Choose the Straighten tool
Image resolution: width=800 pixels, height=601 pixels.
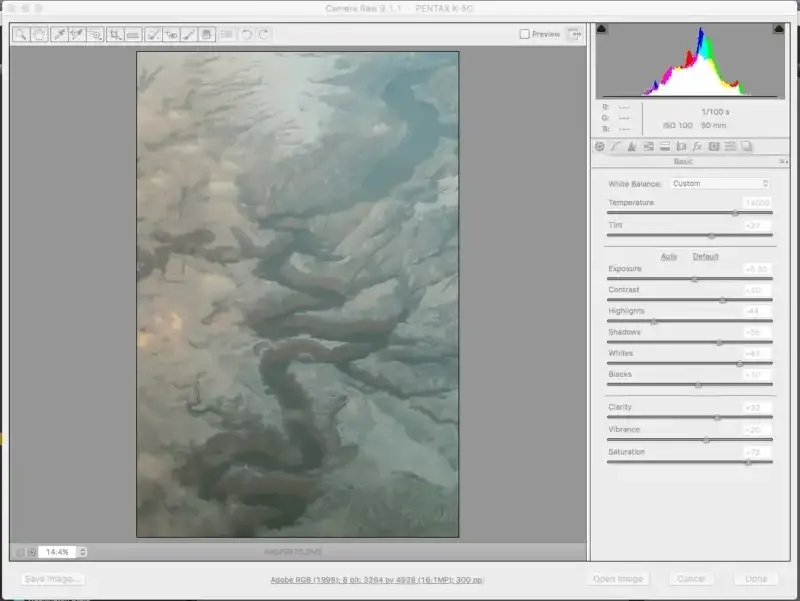[133, 34]
